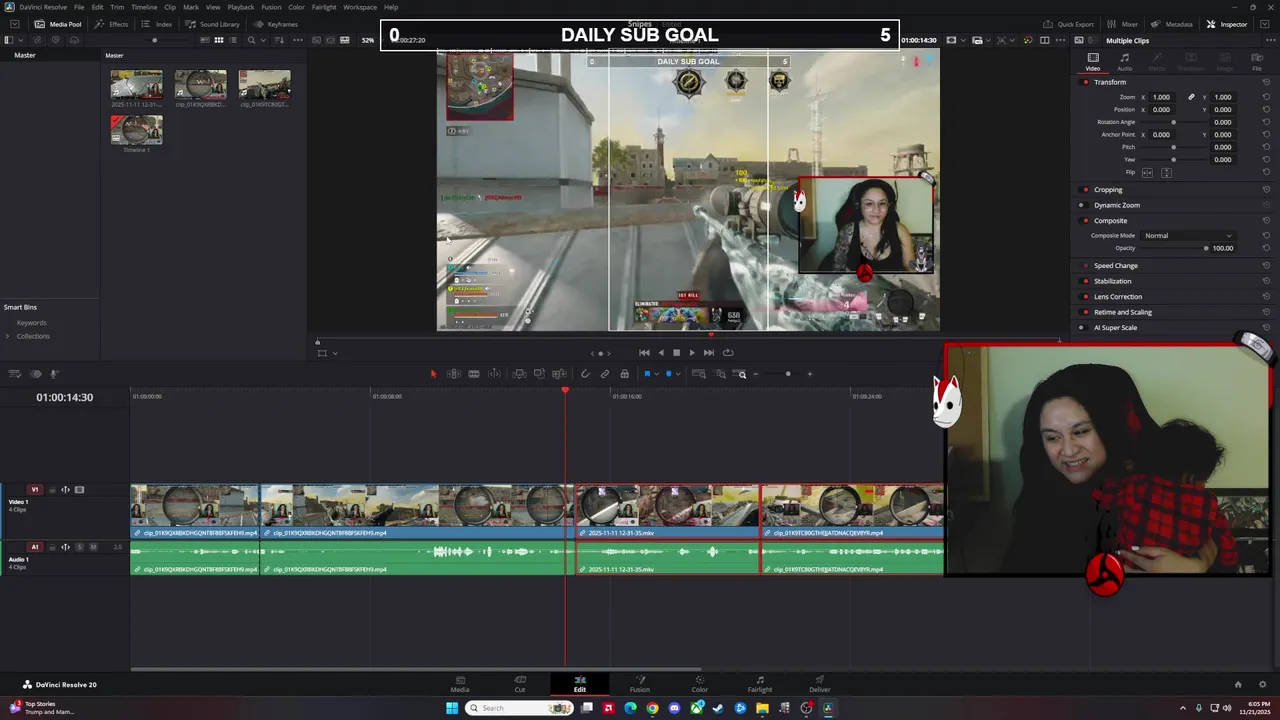Image resolution: width=1280 pixels, height=720 pixels.
Task: Open the workspace layout dropdown at top left
Action: point(14,24)
